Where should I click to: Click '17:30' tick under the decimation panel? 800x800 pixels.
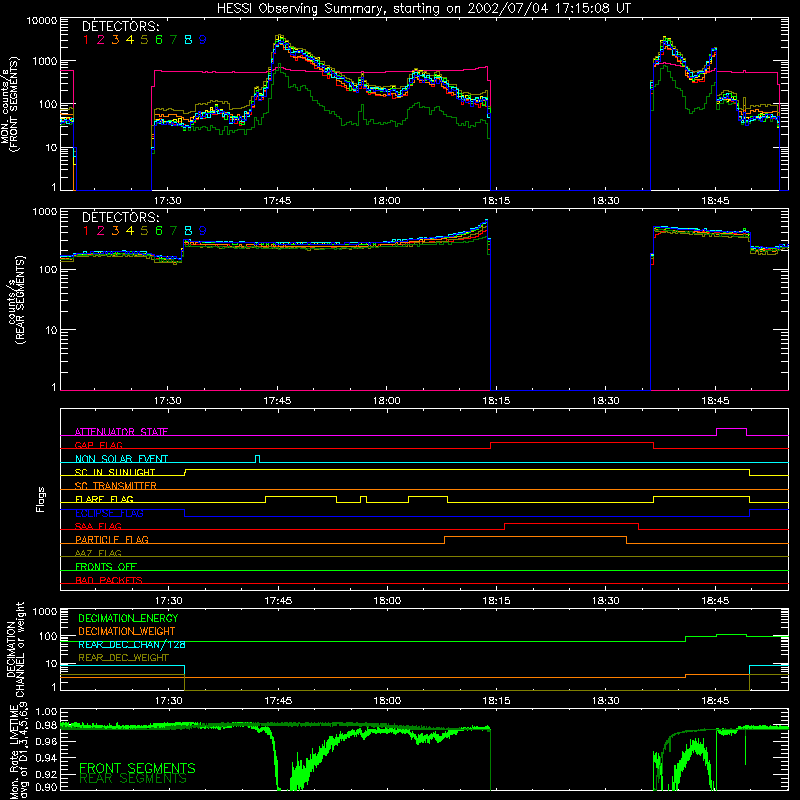(x=169, y=701)
